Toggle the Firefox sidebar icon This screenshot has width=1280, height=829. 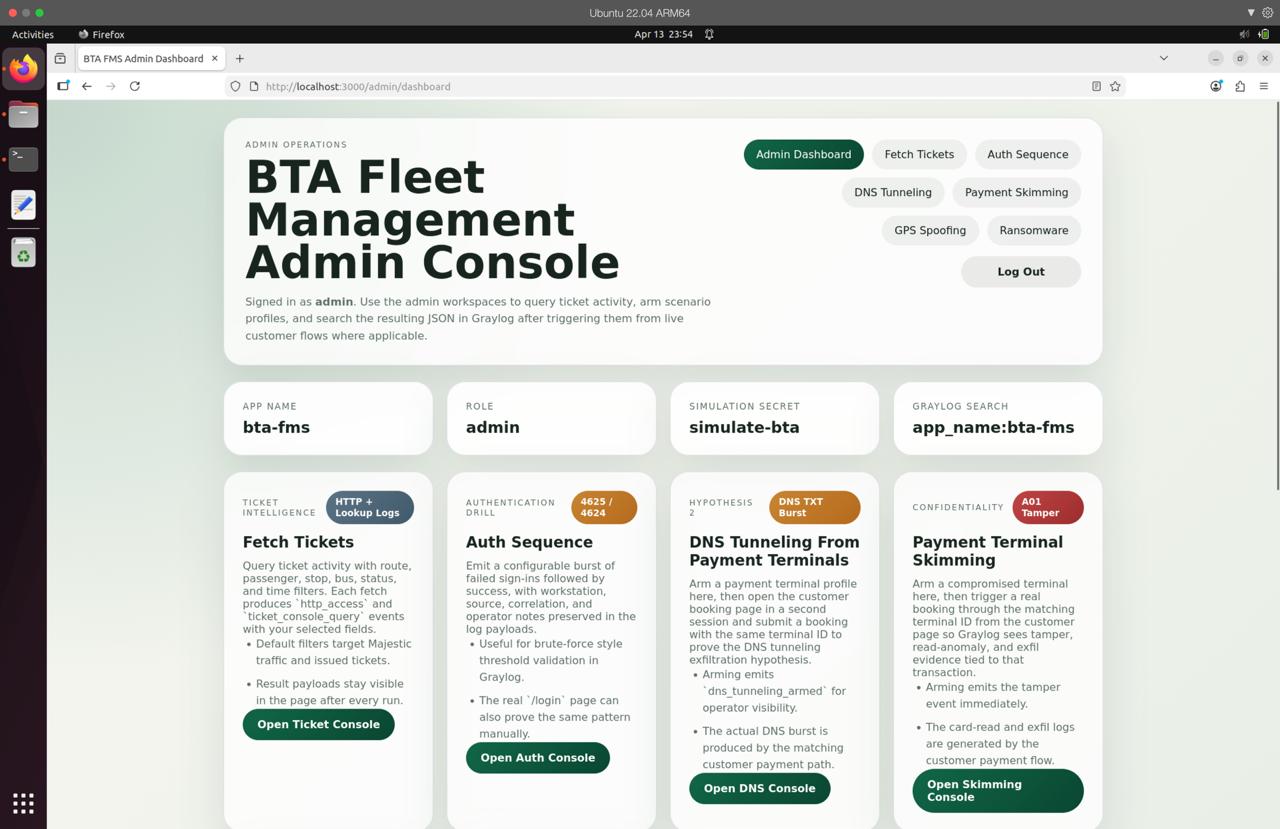point(63,86)
